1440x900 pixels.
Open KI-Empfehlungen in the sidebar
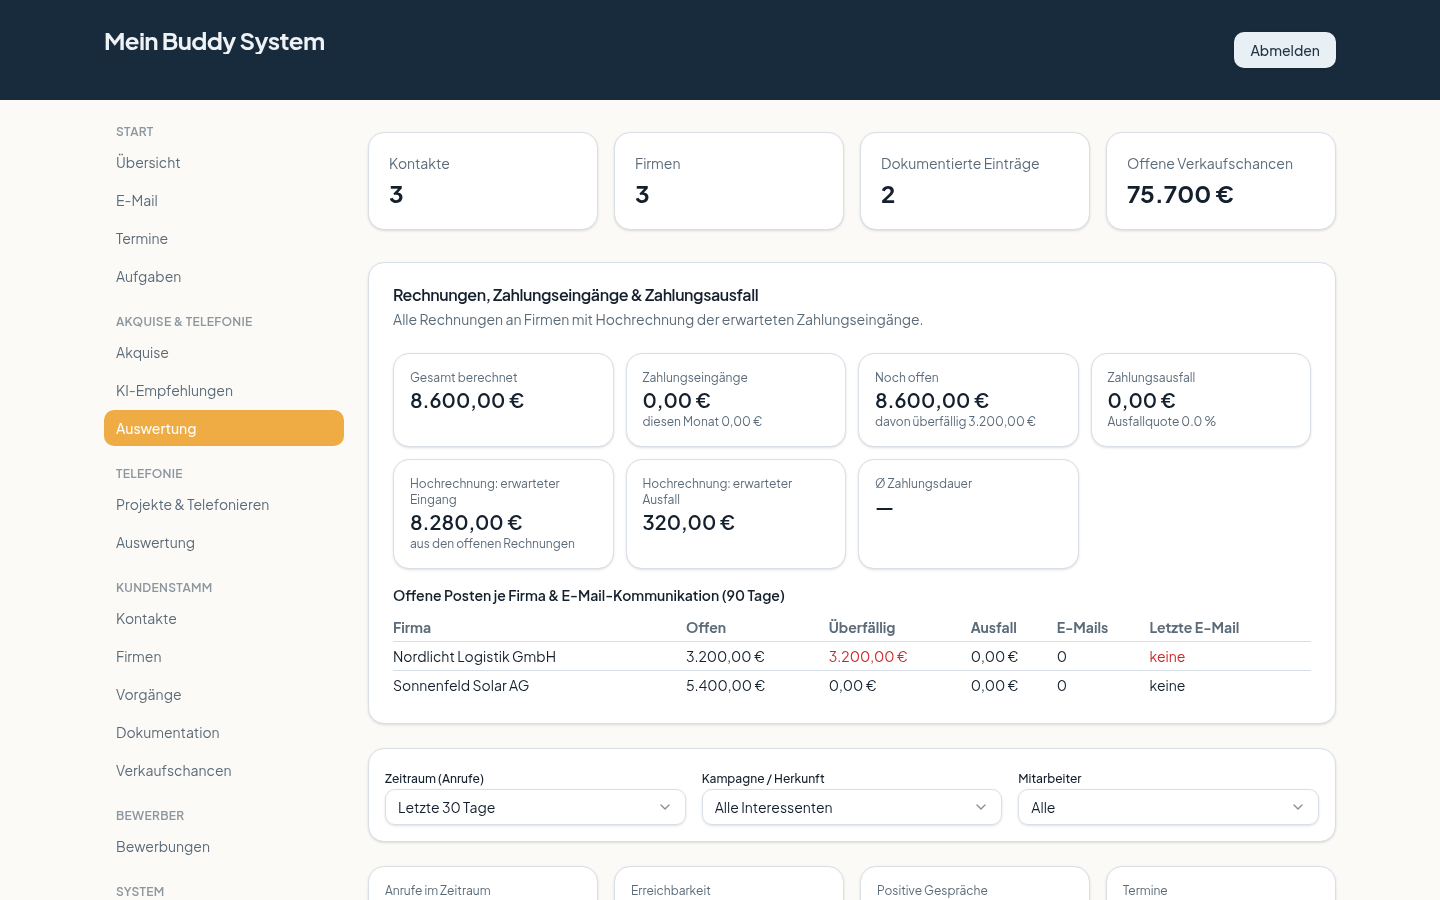(224, 390)
